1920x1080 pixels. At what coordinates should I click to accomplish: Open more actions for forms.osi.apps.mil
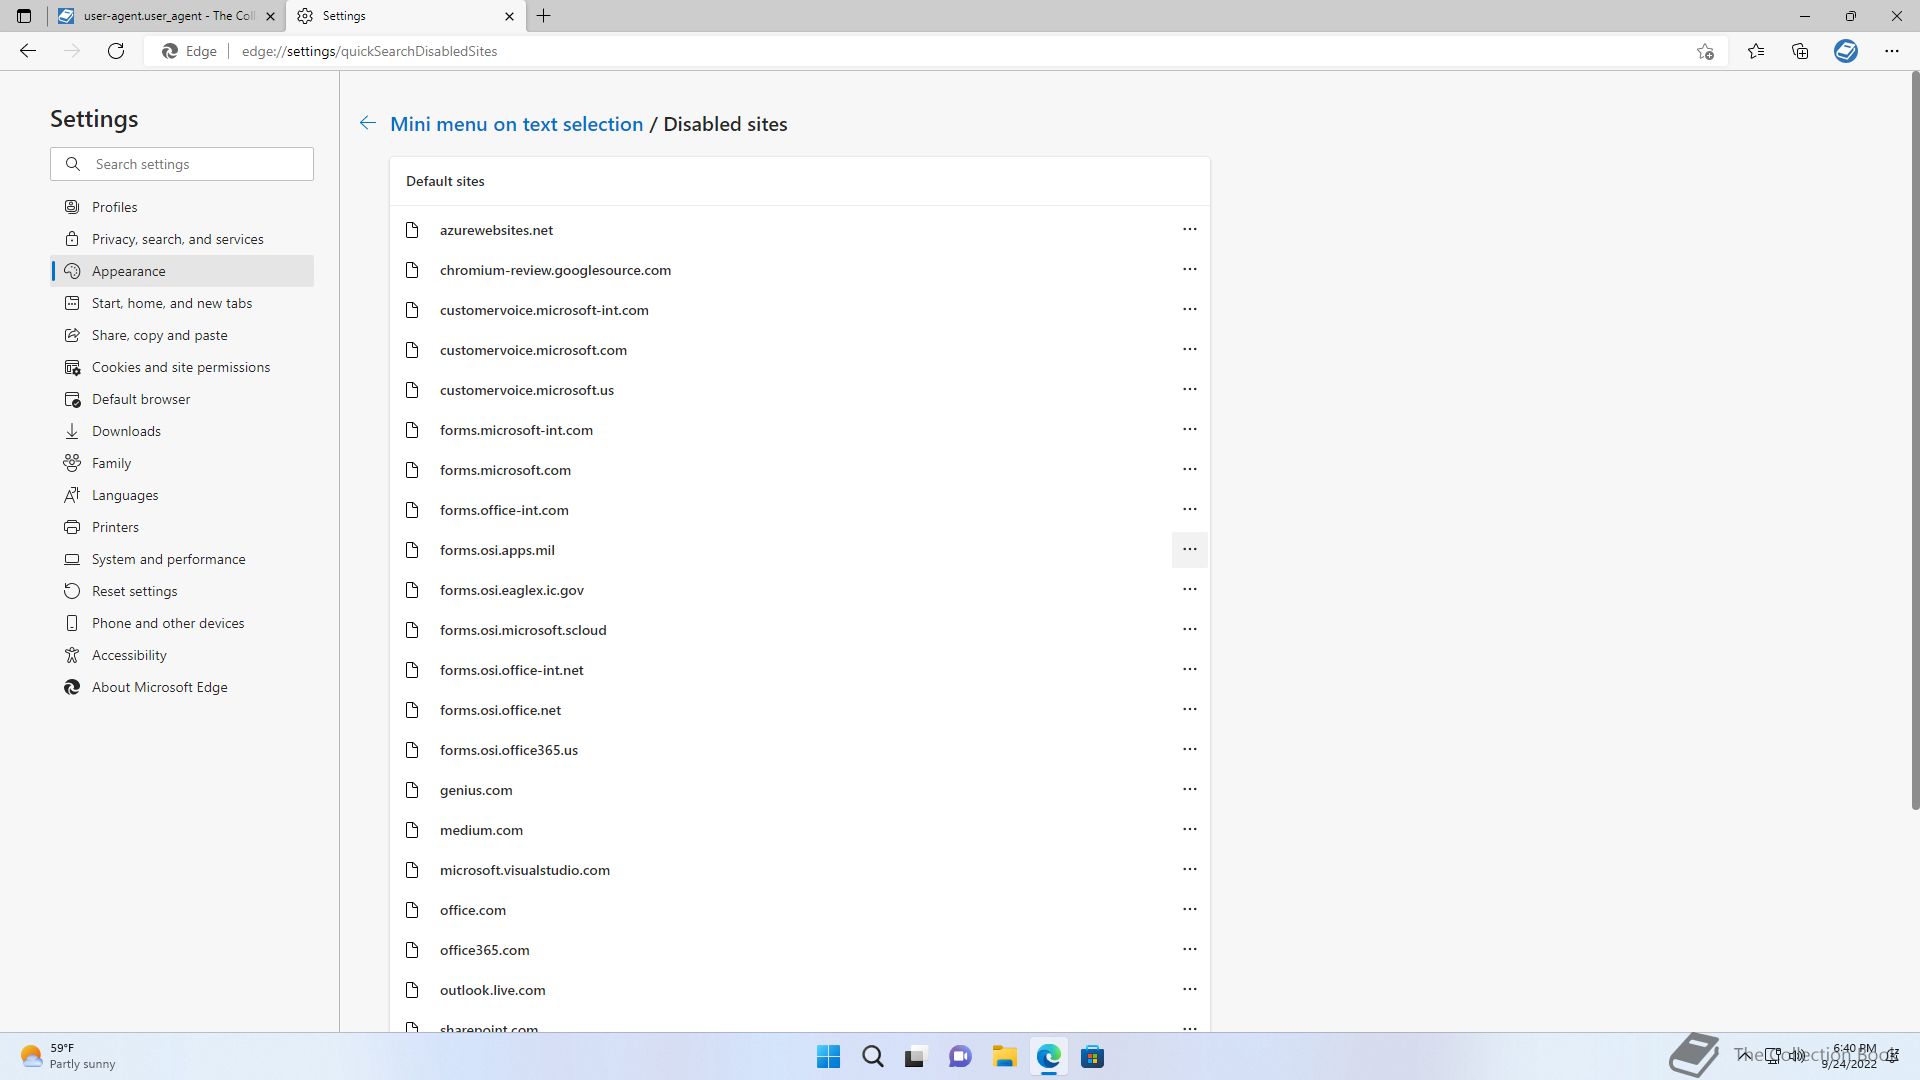coord(1189,549)
